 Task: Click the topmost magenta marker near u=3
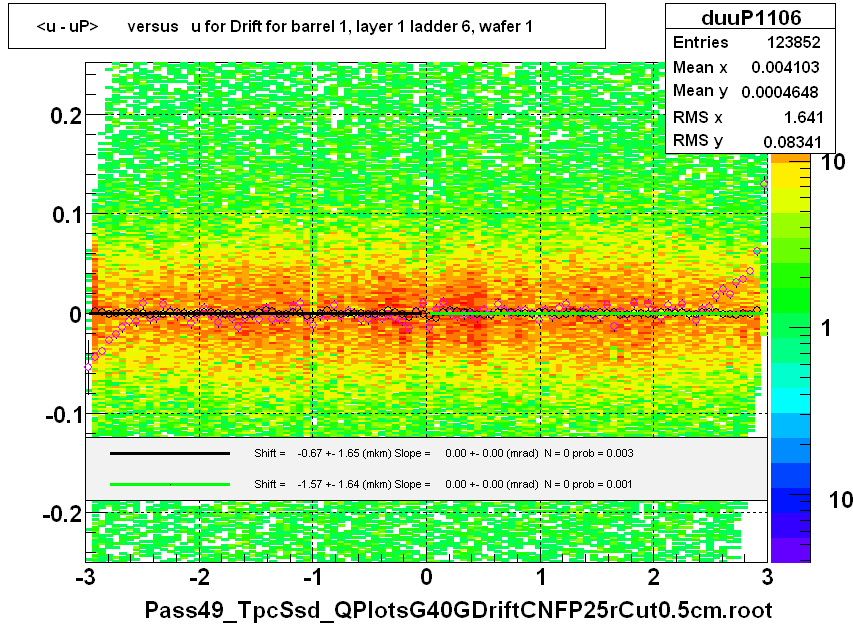pos(764,184)
